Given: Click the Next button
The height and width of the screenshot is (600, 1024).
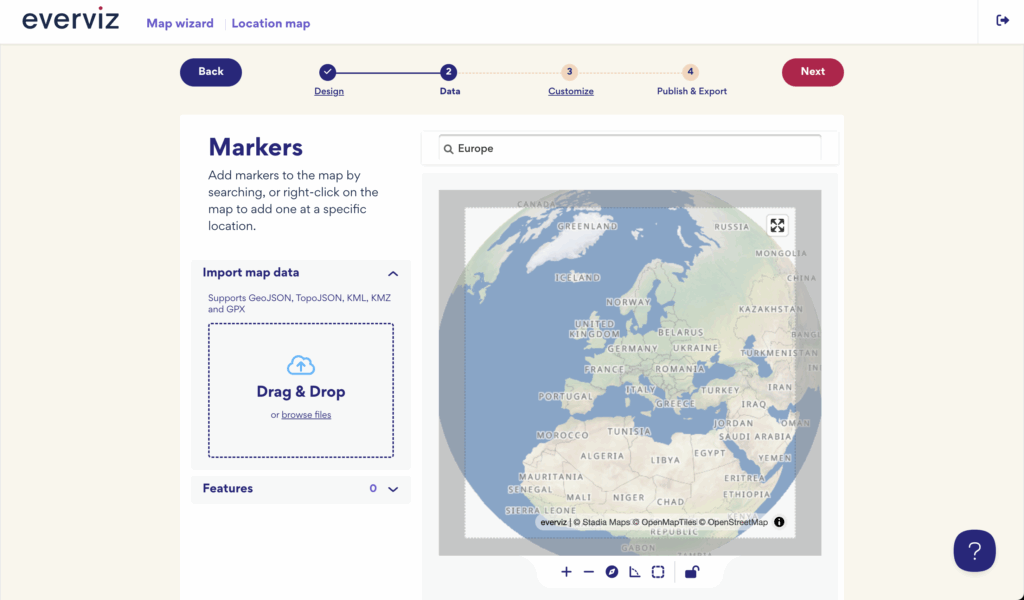Looking at the screenshot, I should coord(812,72).
